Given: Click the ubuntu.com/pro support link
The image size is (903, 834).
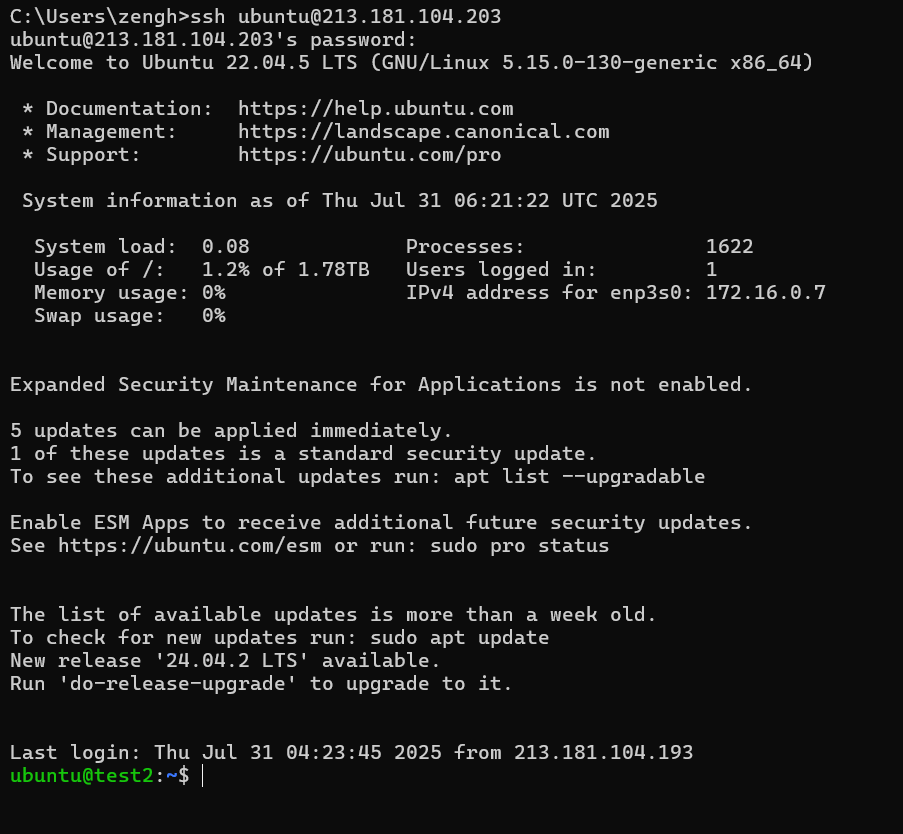Looking at the screenshot, I should coord(369,155).
